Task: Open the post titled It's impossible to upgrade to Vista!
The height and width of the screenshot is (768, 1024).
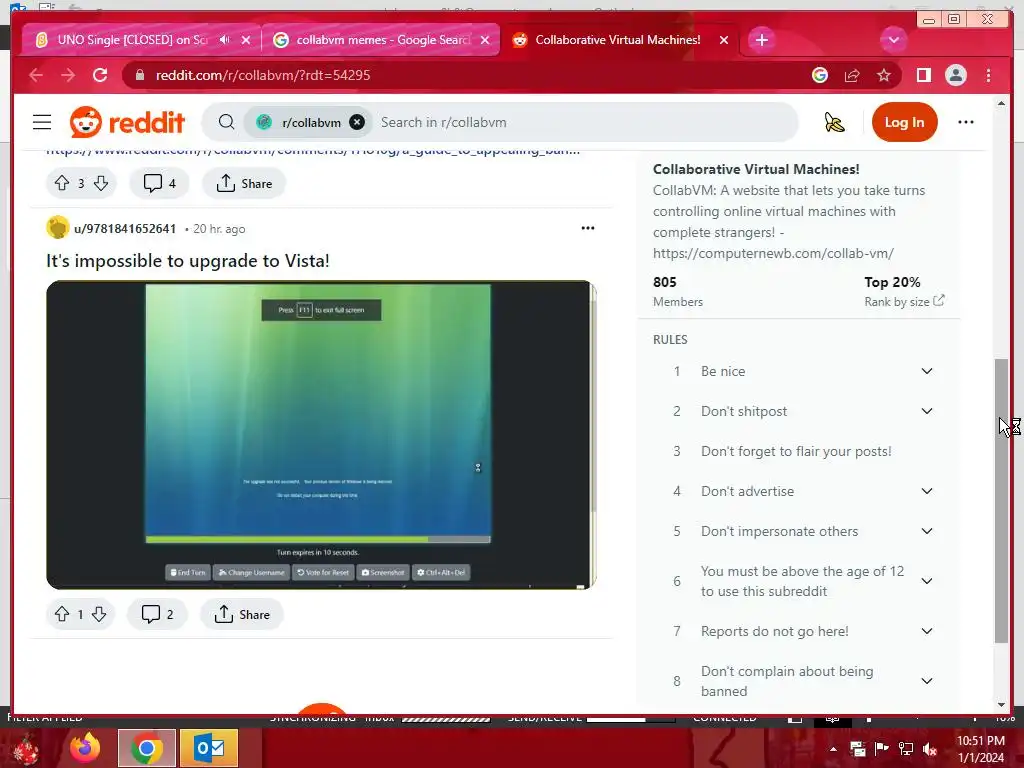Action: pos(187,261)
